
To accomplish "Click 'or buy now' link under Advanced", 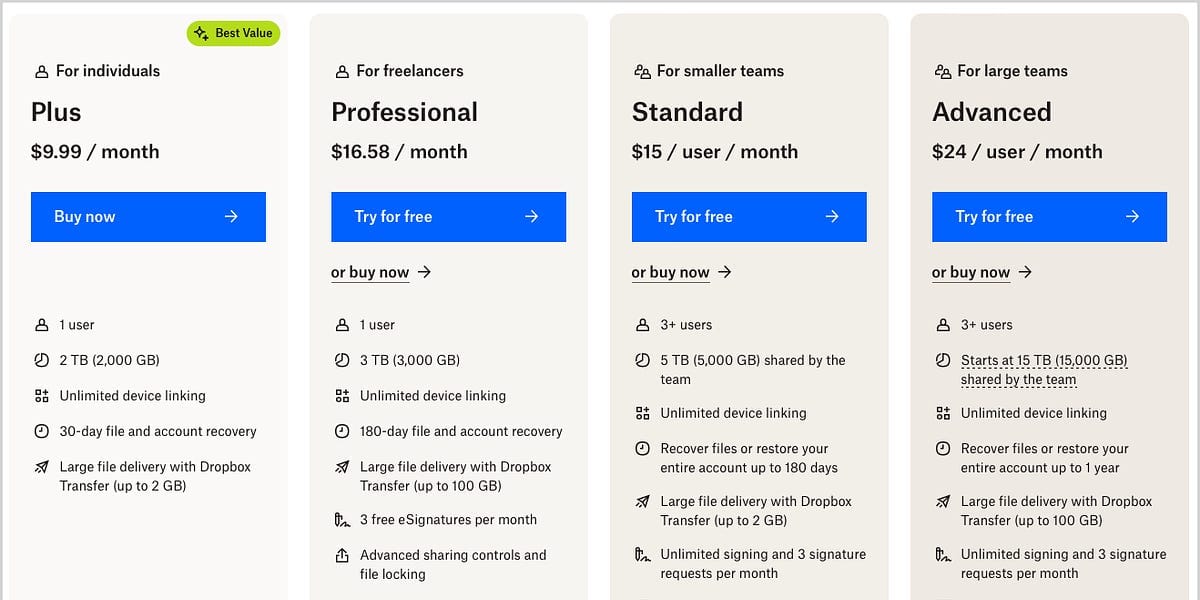I will tap(970, 272).
